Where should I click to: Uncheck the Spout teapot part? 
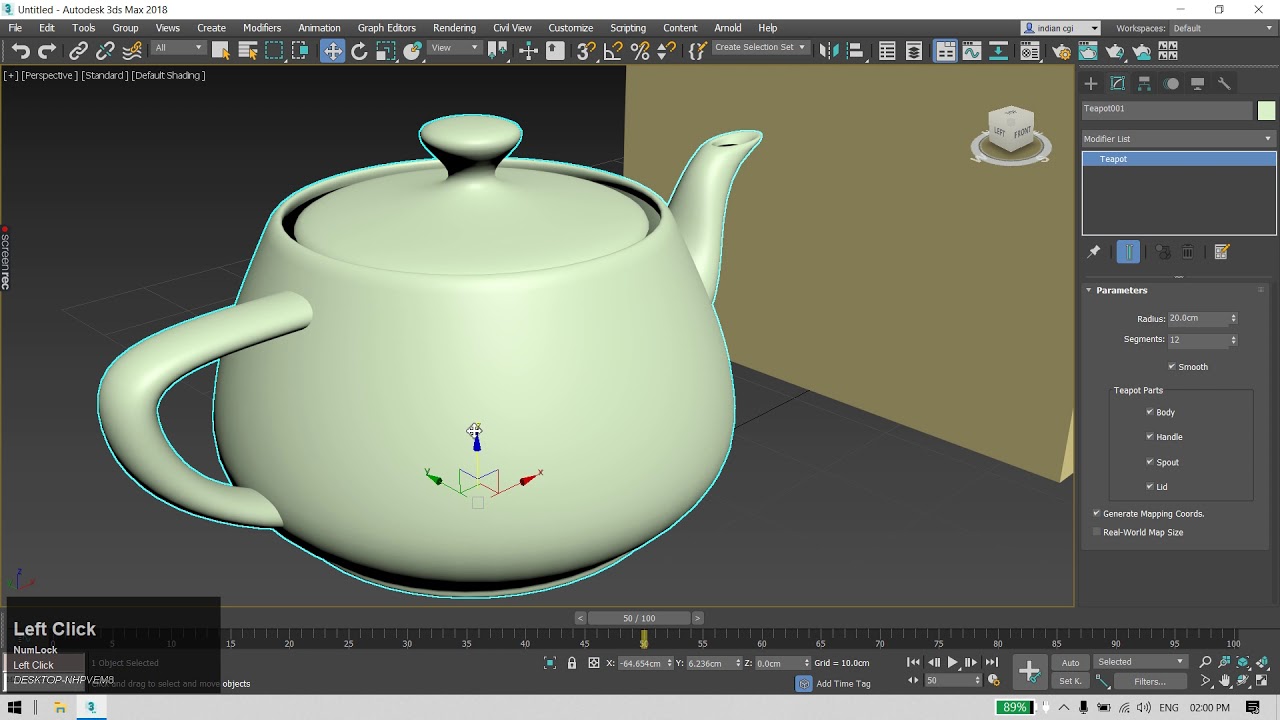1150,461
